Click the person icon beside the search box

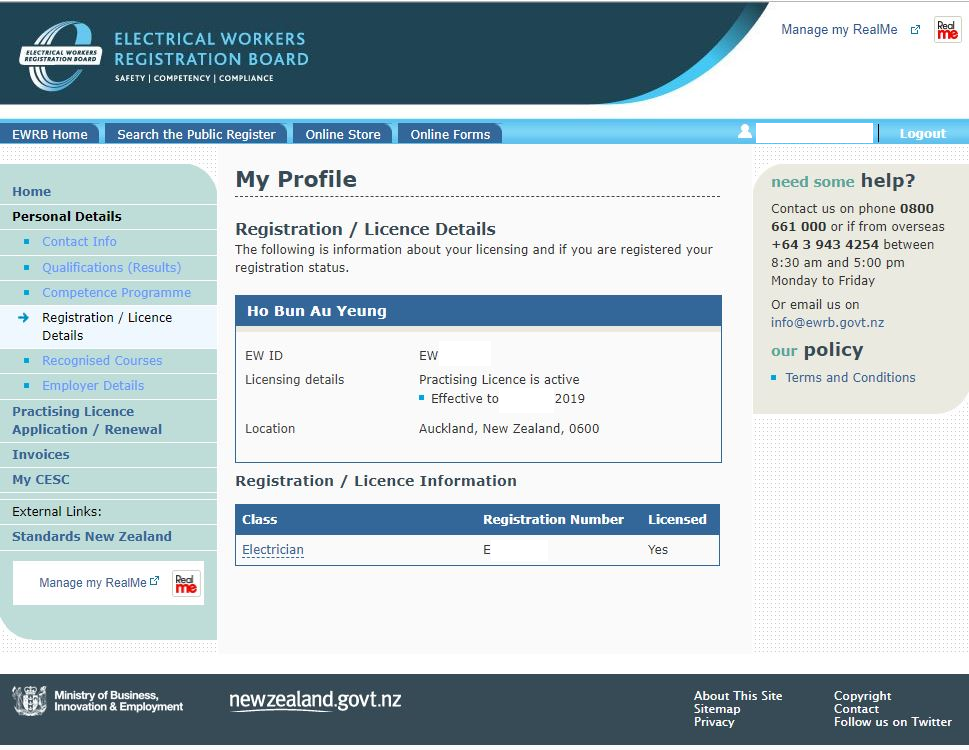pos(744,131)
